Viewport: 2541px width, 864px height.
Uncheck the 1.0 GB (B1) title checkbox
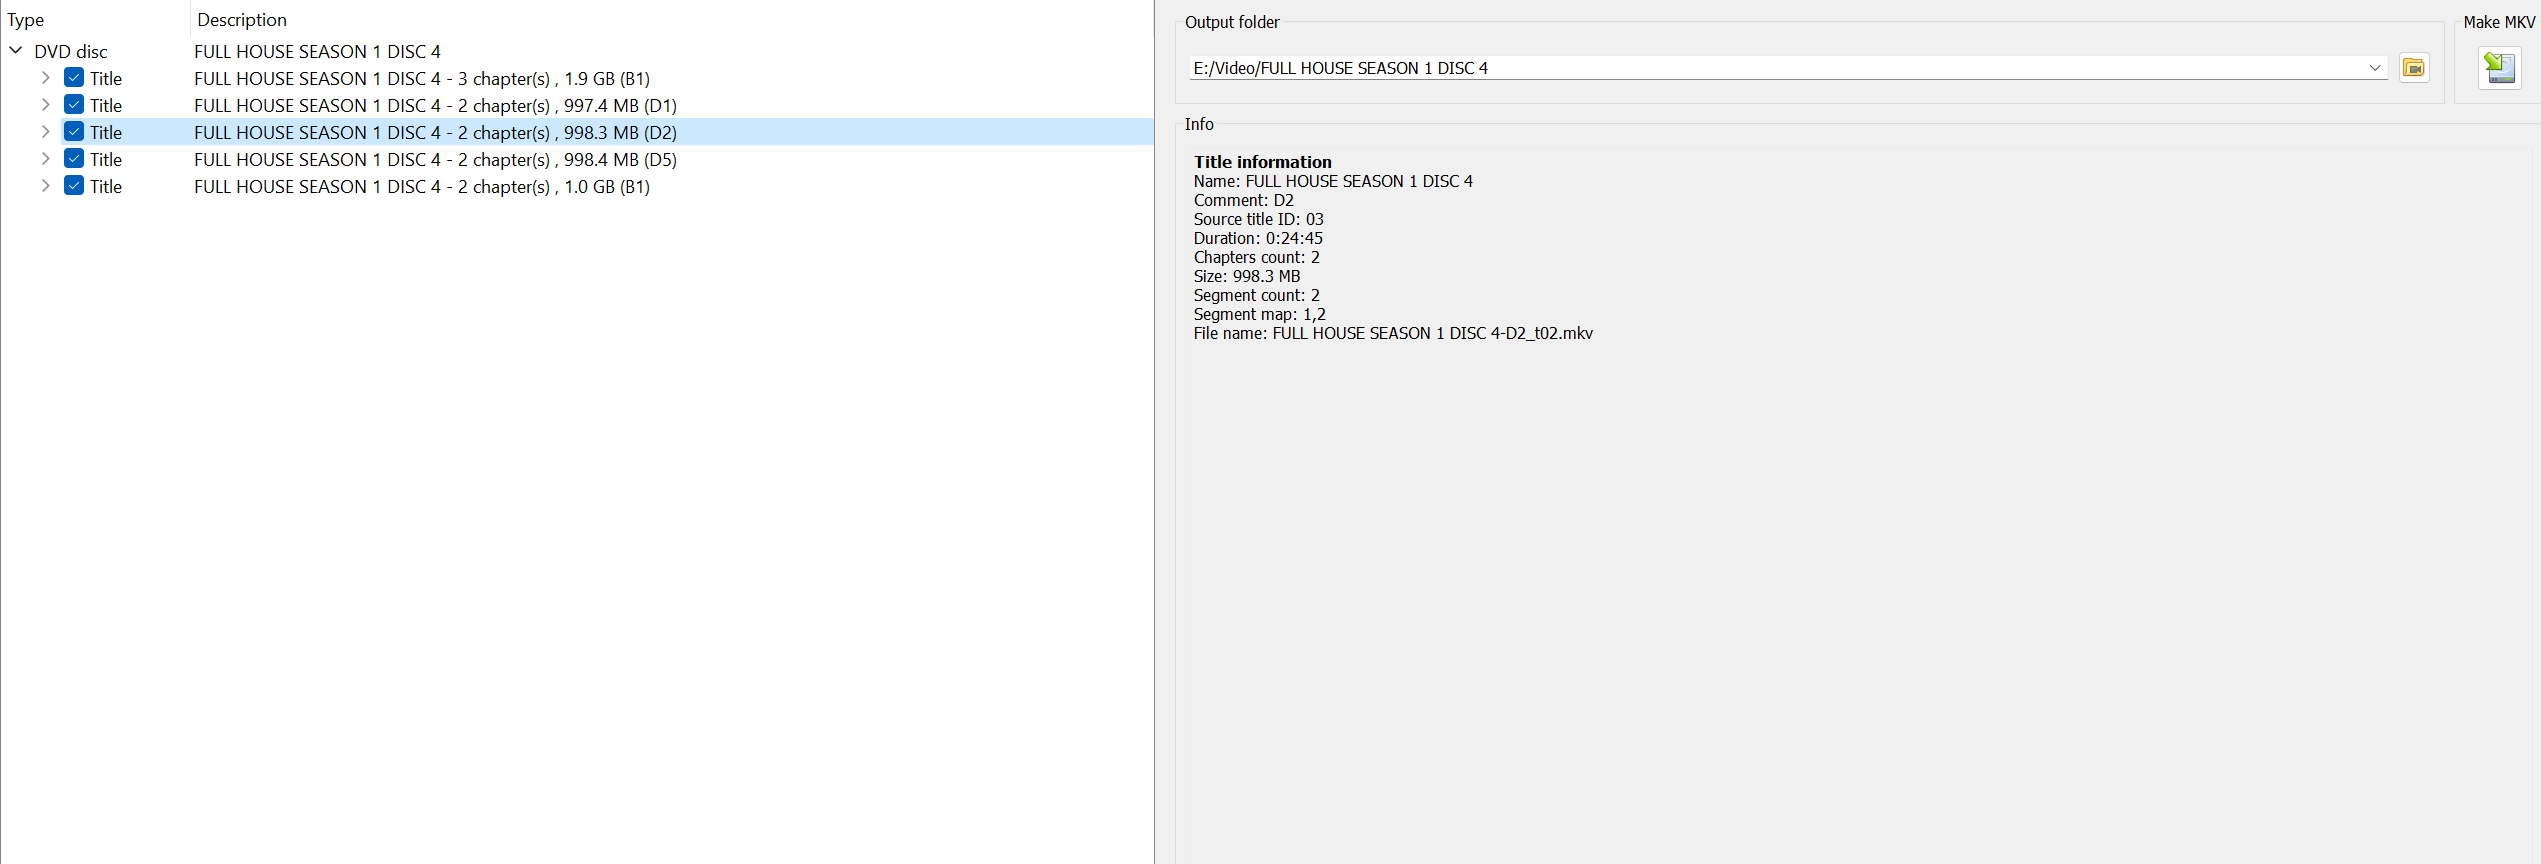tap(74, 185)
